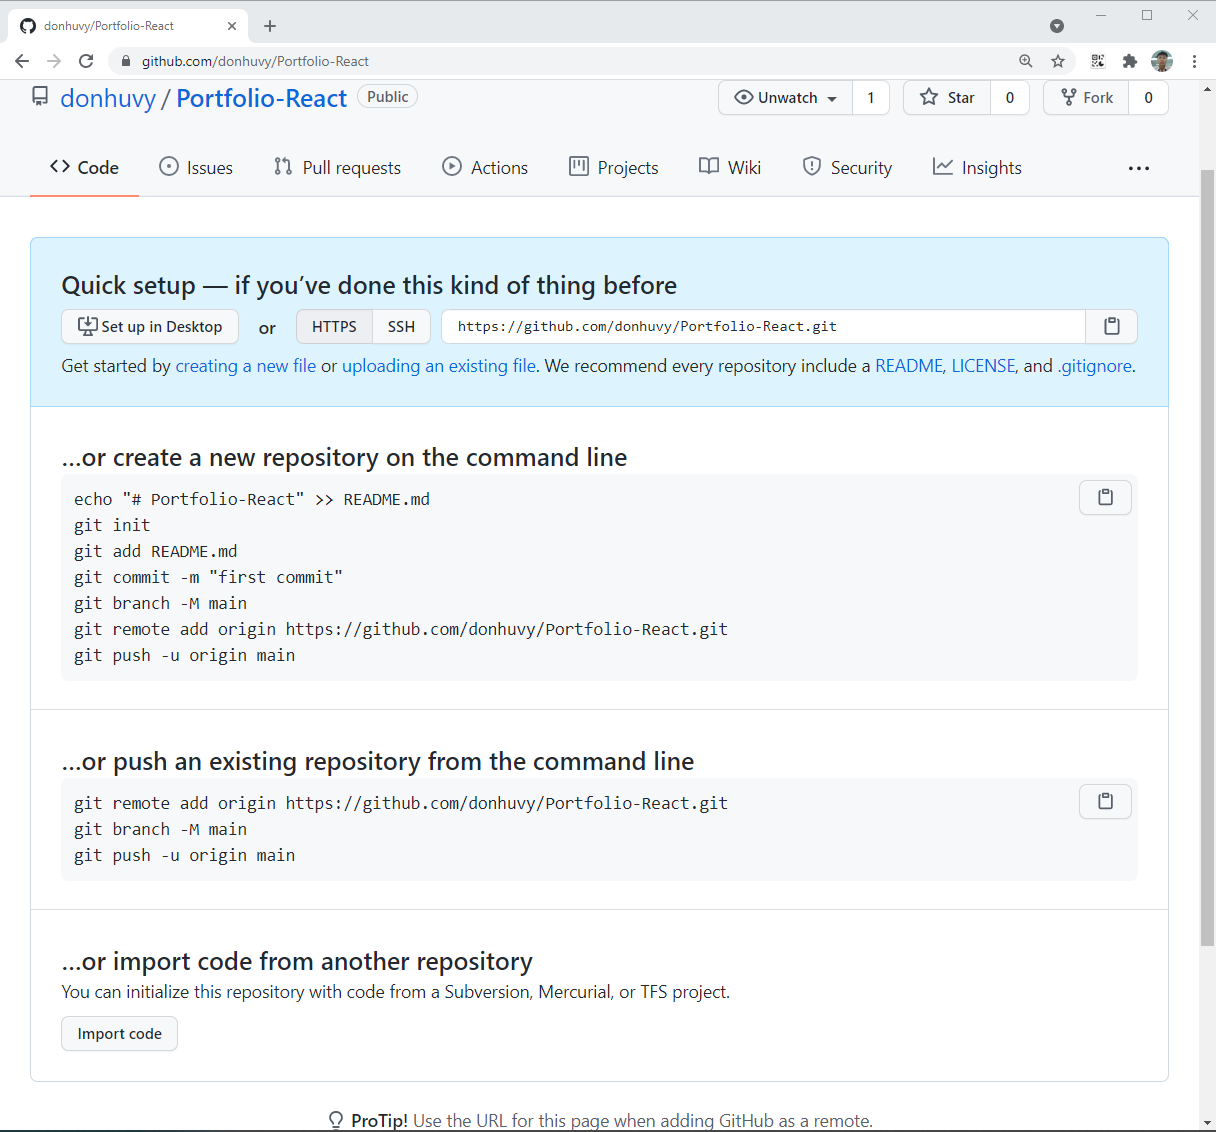This screenshot has width=1216, height=1132.
Task: Open a new browser tab
Action: pyautogui.click(x=270, y=26)
